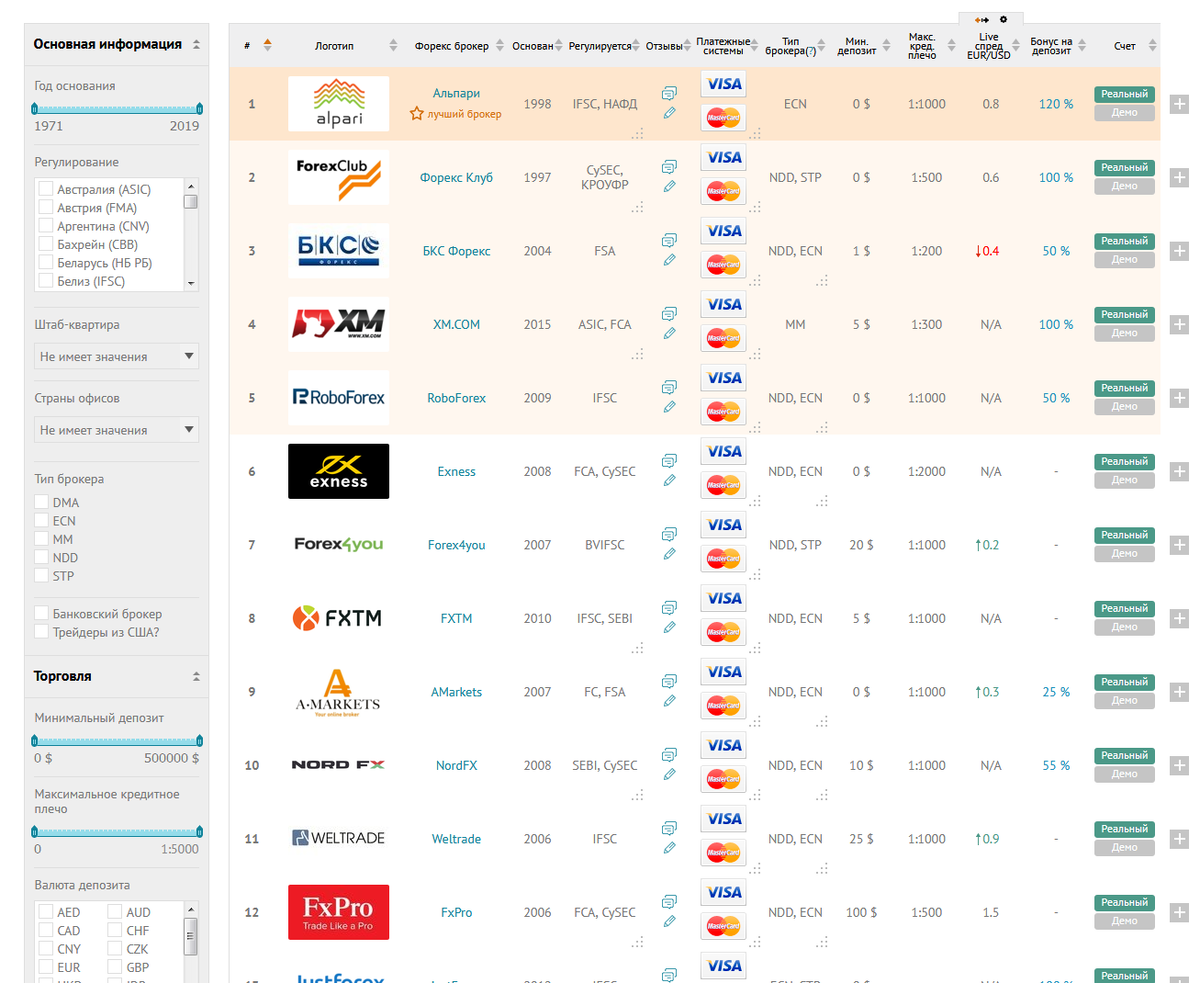
Task: Open reviews icon for XM.COM row
Action: tap(669, 314)
